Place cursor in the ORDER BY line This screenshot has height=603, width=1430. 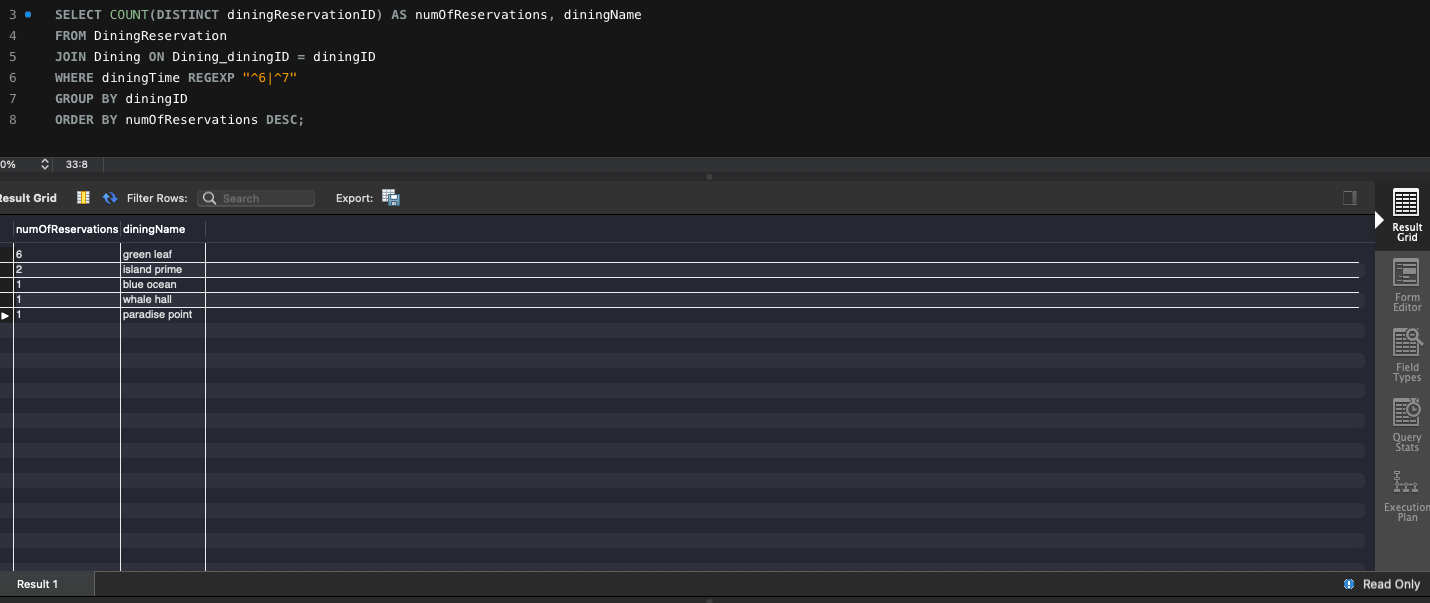[179, 119]
